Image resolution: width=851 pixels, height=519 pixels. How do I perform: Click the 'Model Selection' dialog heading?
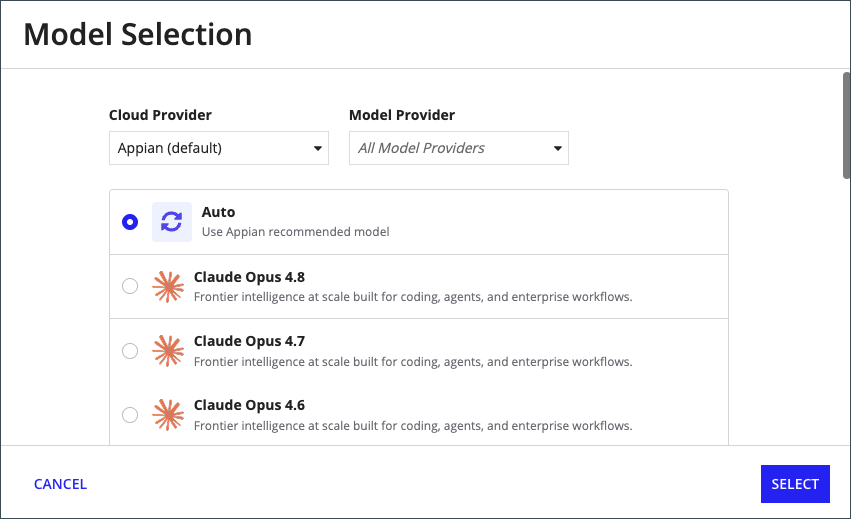coord(138,34)
